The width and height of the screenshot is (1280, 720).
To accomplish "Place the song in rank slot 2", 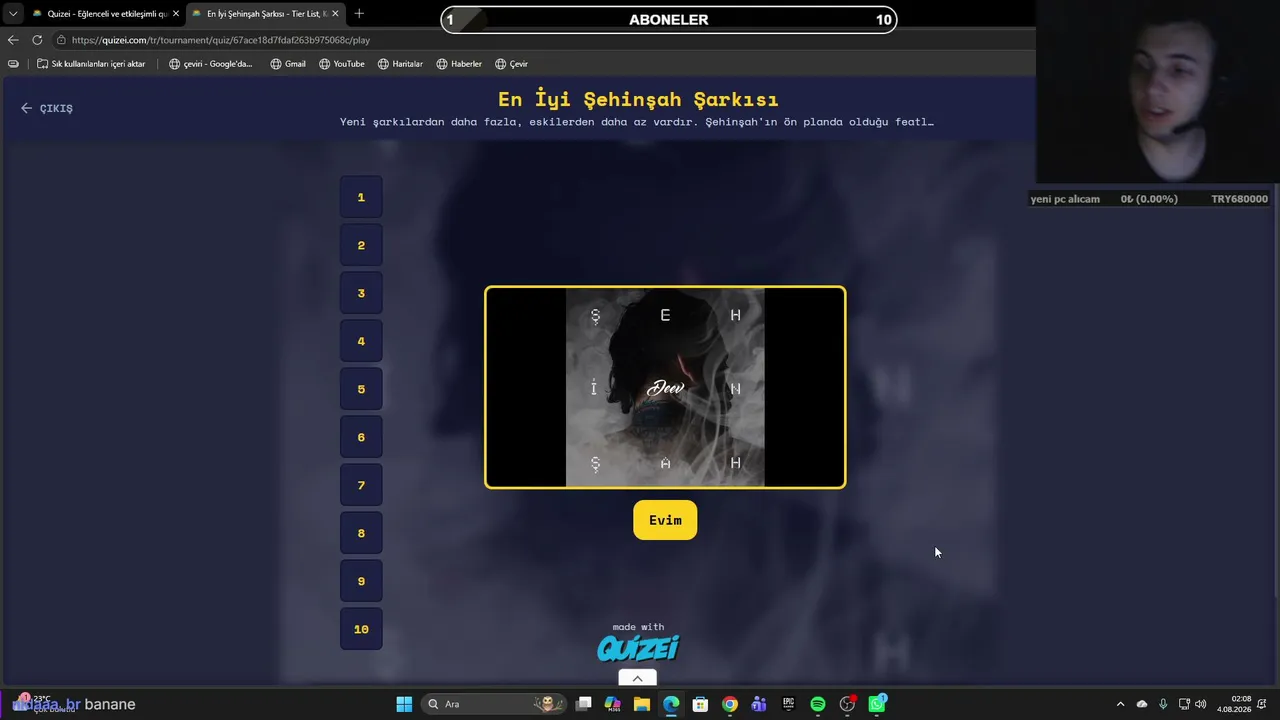I will [x=361, y=245].
